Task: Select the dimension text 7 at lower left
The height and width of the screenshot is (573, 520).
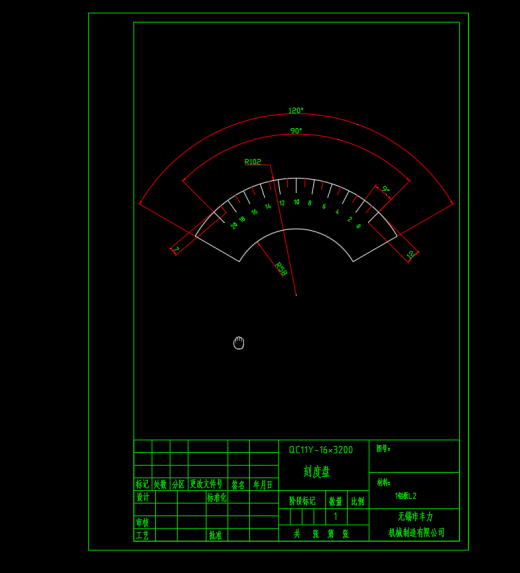Action: pos(176,249)
